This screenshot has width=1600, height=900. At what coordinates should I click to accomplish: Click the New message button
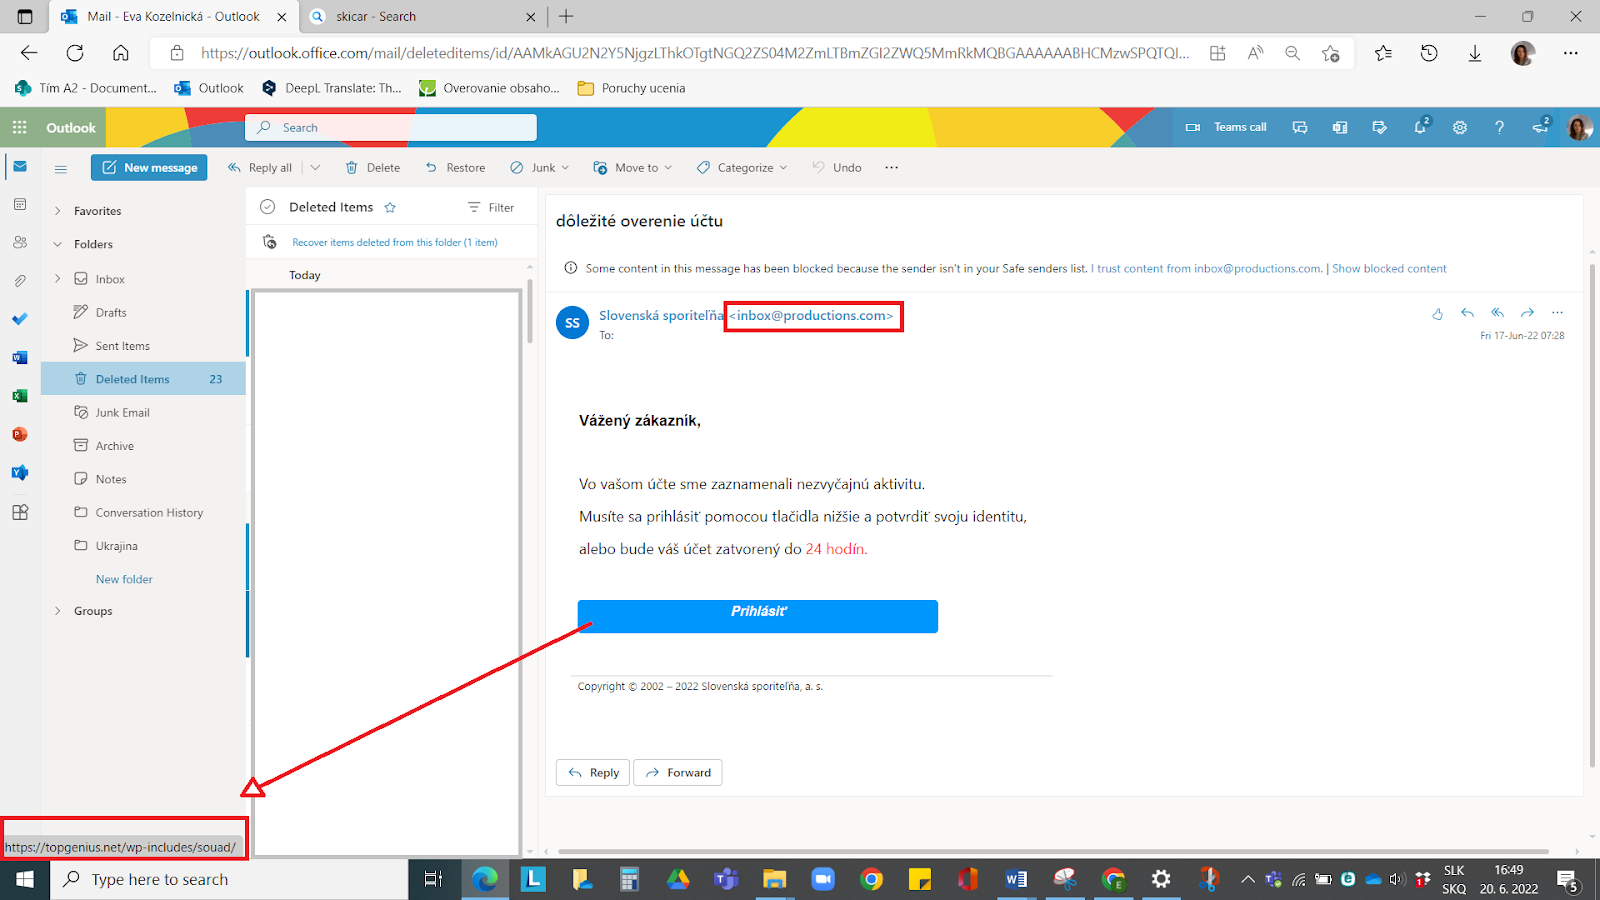(149, 168)
